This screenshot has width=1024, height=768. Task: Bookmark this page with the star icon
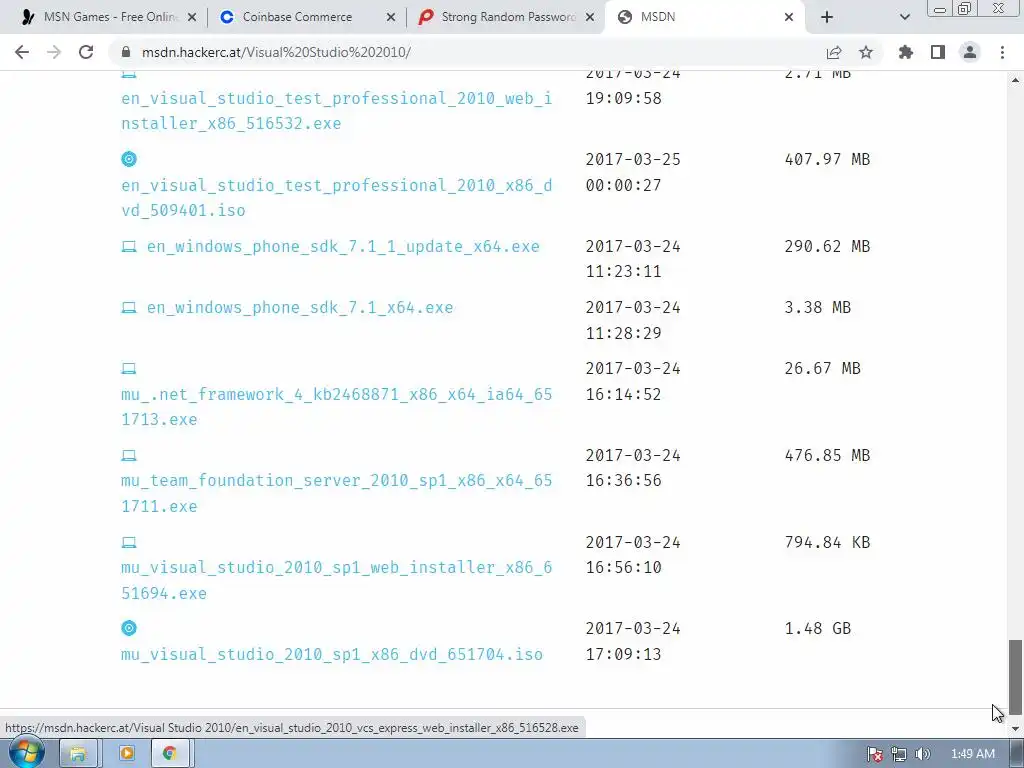[866, 52]
